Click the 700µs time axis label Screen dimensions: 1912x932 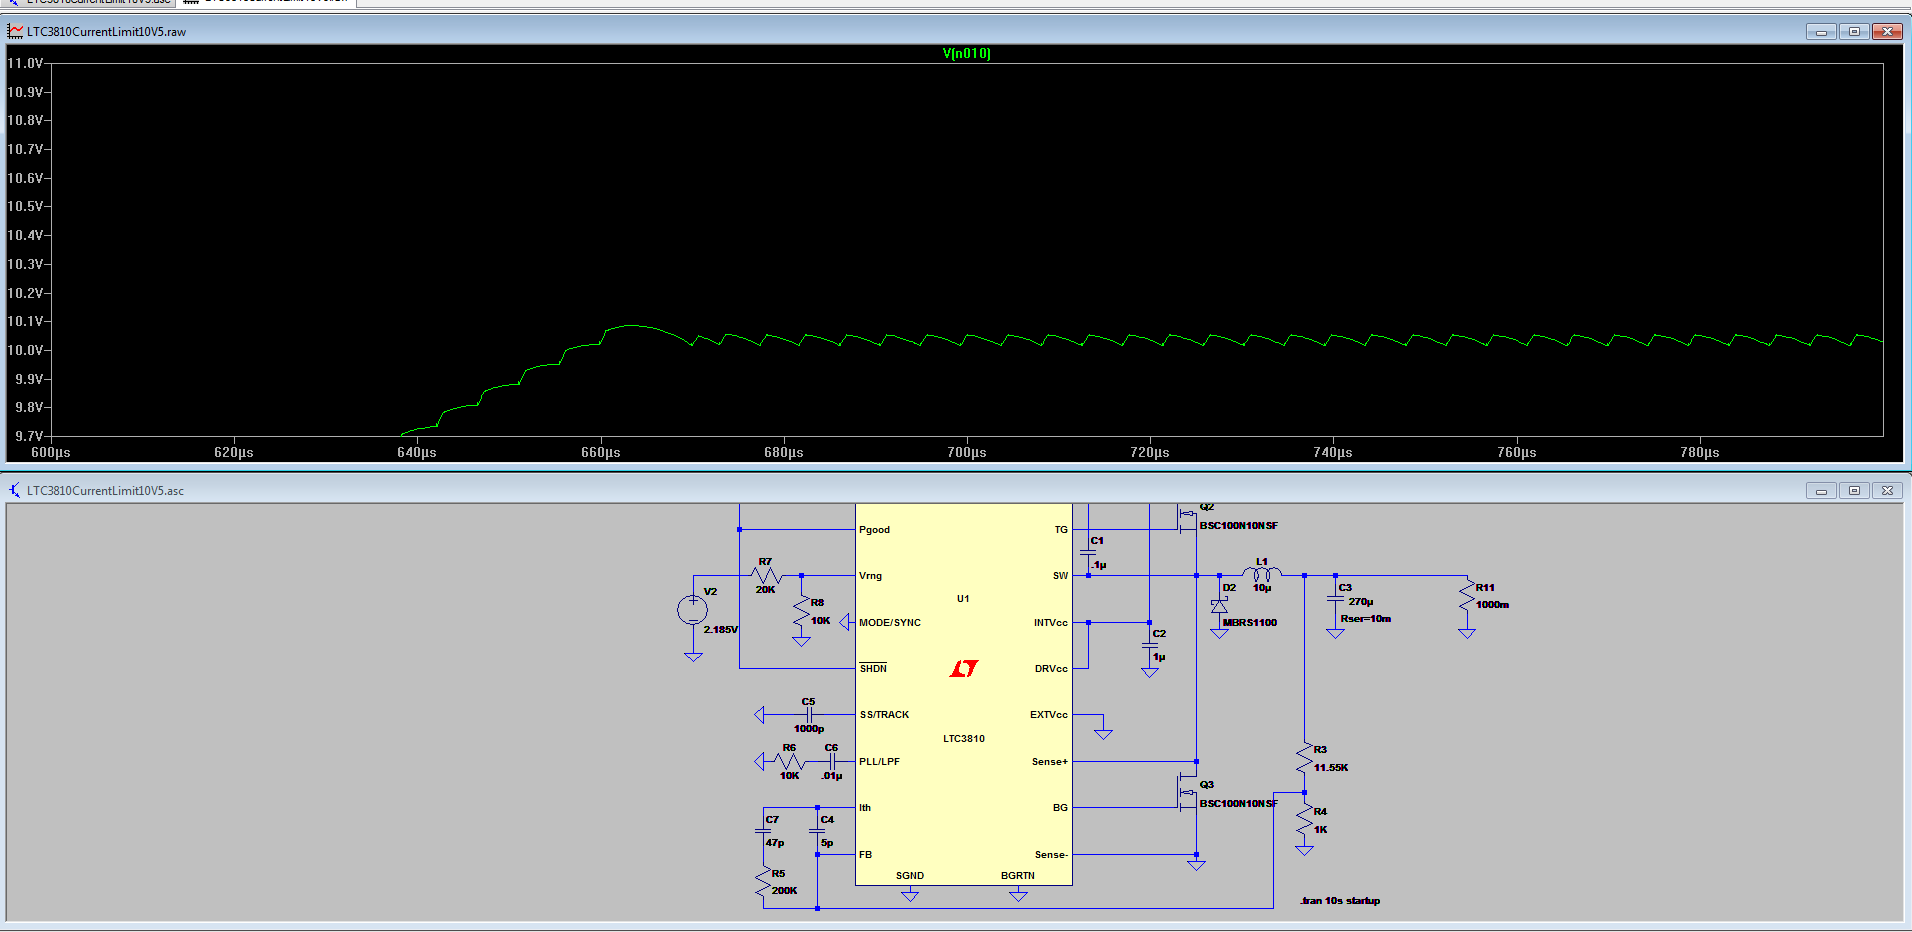click(967, 452)
